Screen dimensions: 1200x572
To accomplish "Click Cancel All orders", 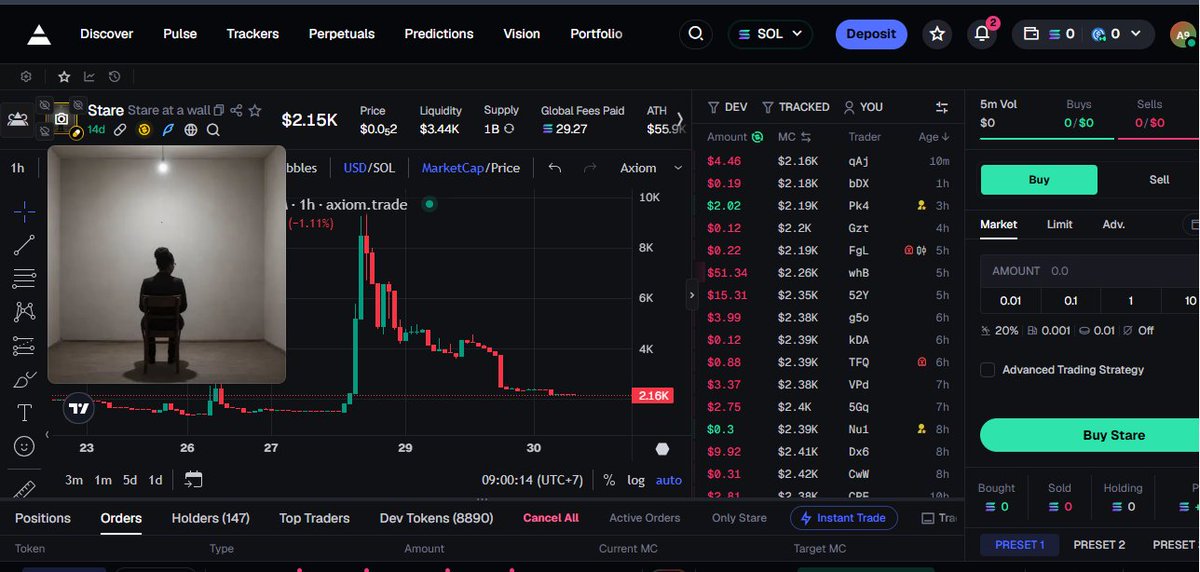I will coord(551,518).
